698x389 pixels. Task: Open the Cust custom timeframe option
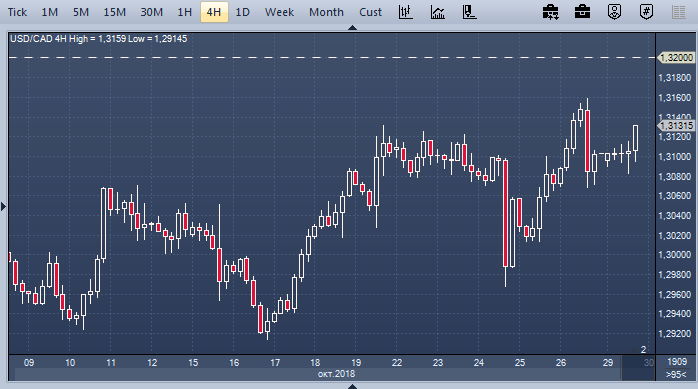point(370,12)
